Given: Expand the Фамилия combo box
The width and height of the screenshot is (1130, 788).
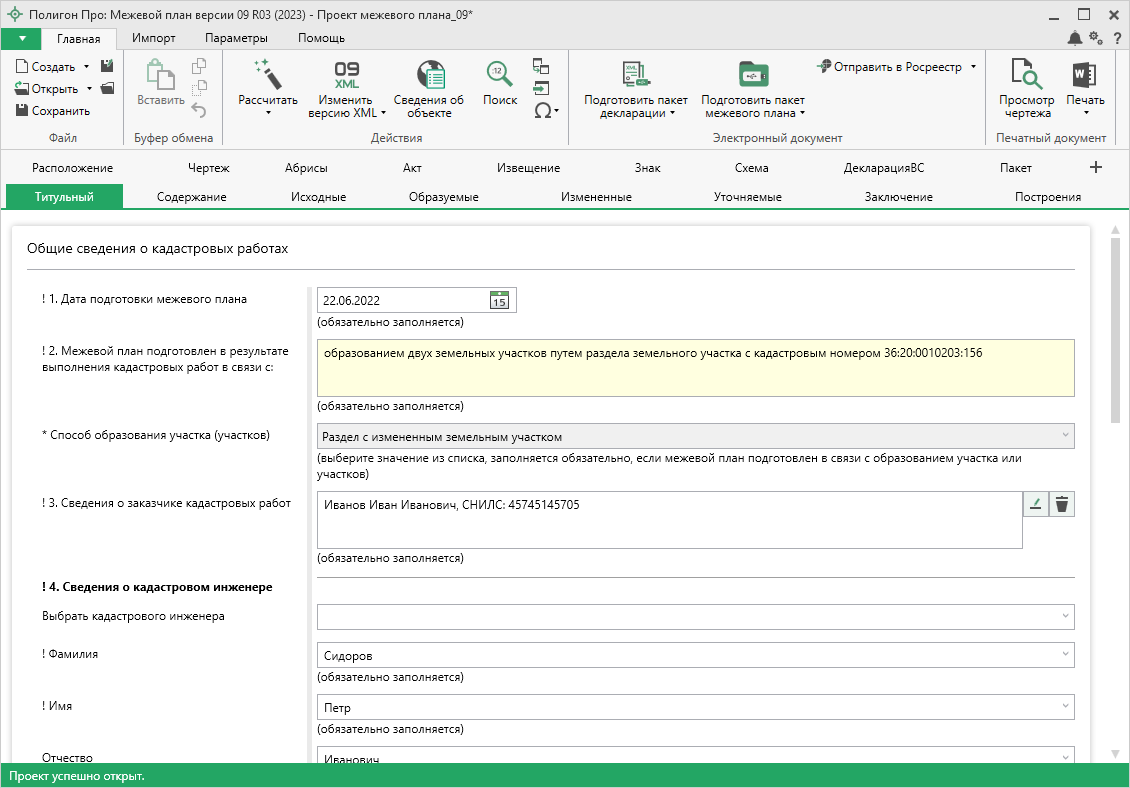Looking at the screenshot, I should click(1064, 655).
